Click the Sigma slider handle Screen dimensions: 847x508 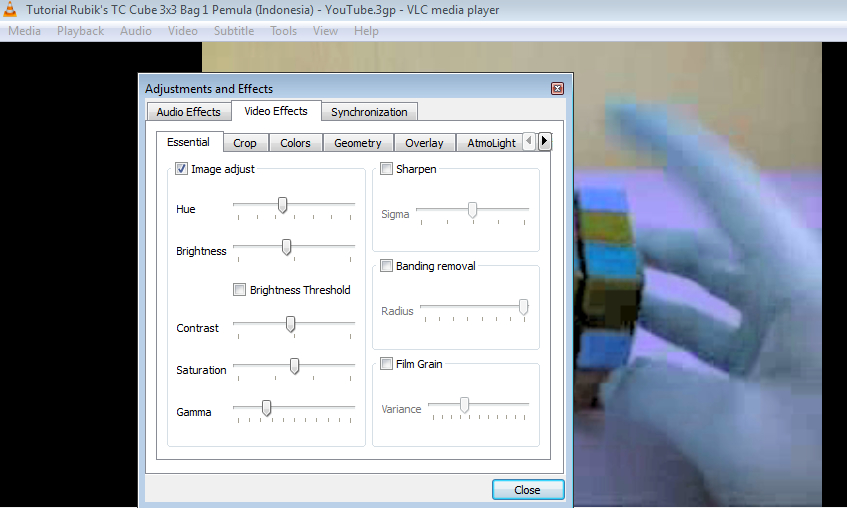(472, 210)
